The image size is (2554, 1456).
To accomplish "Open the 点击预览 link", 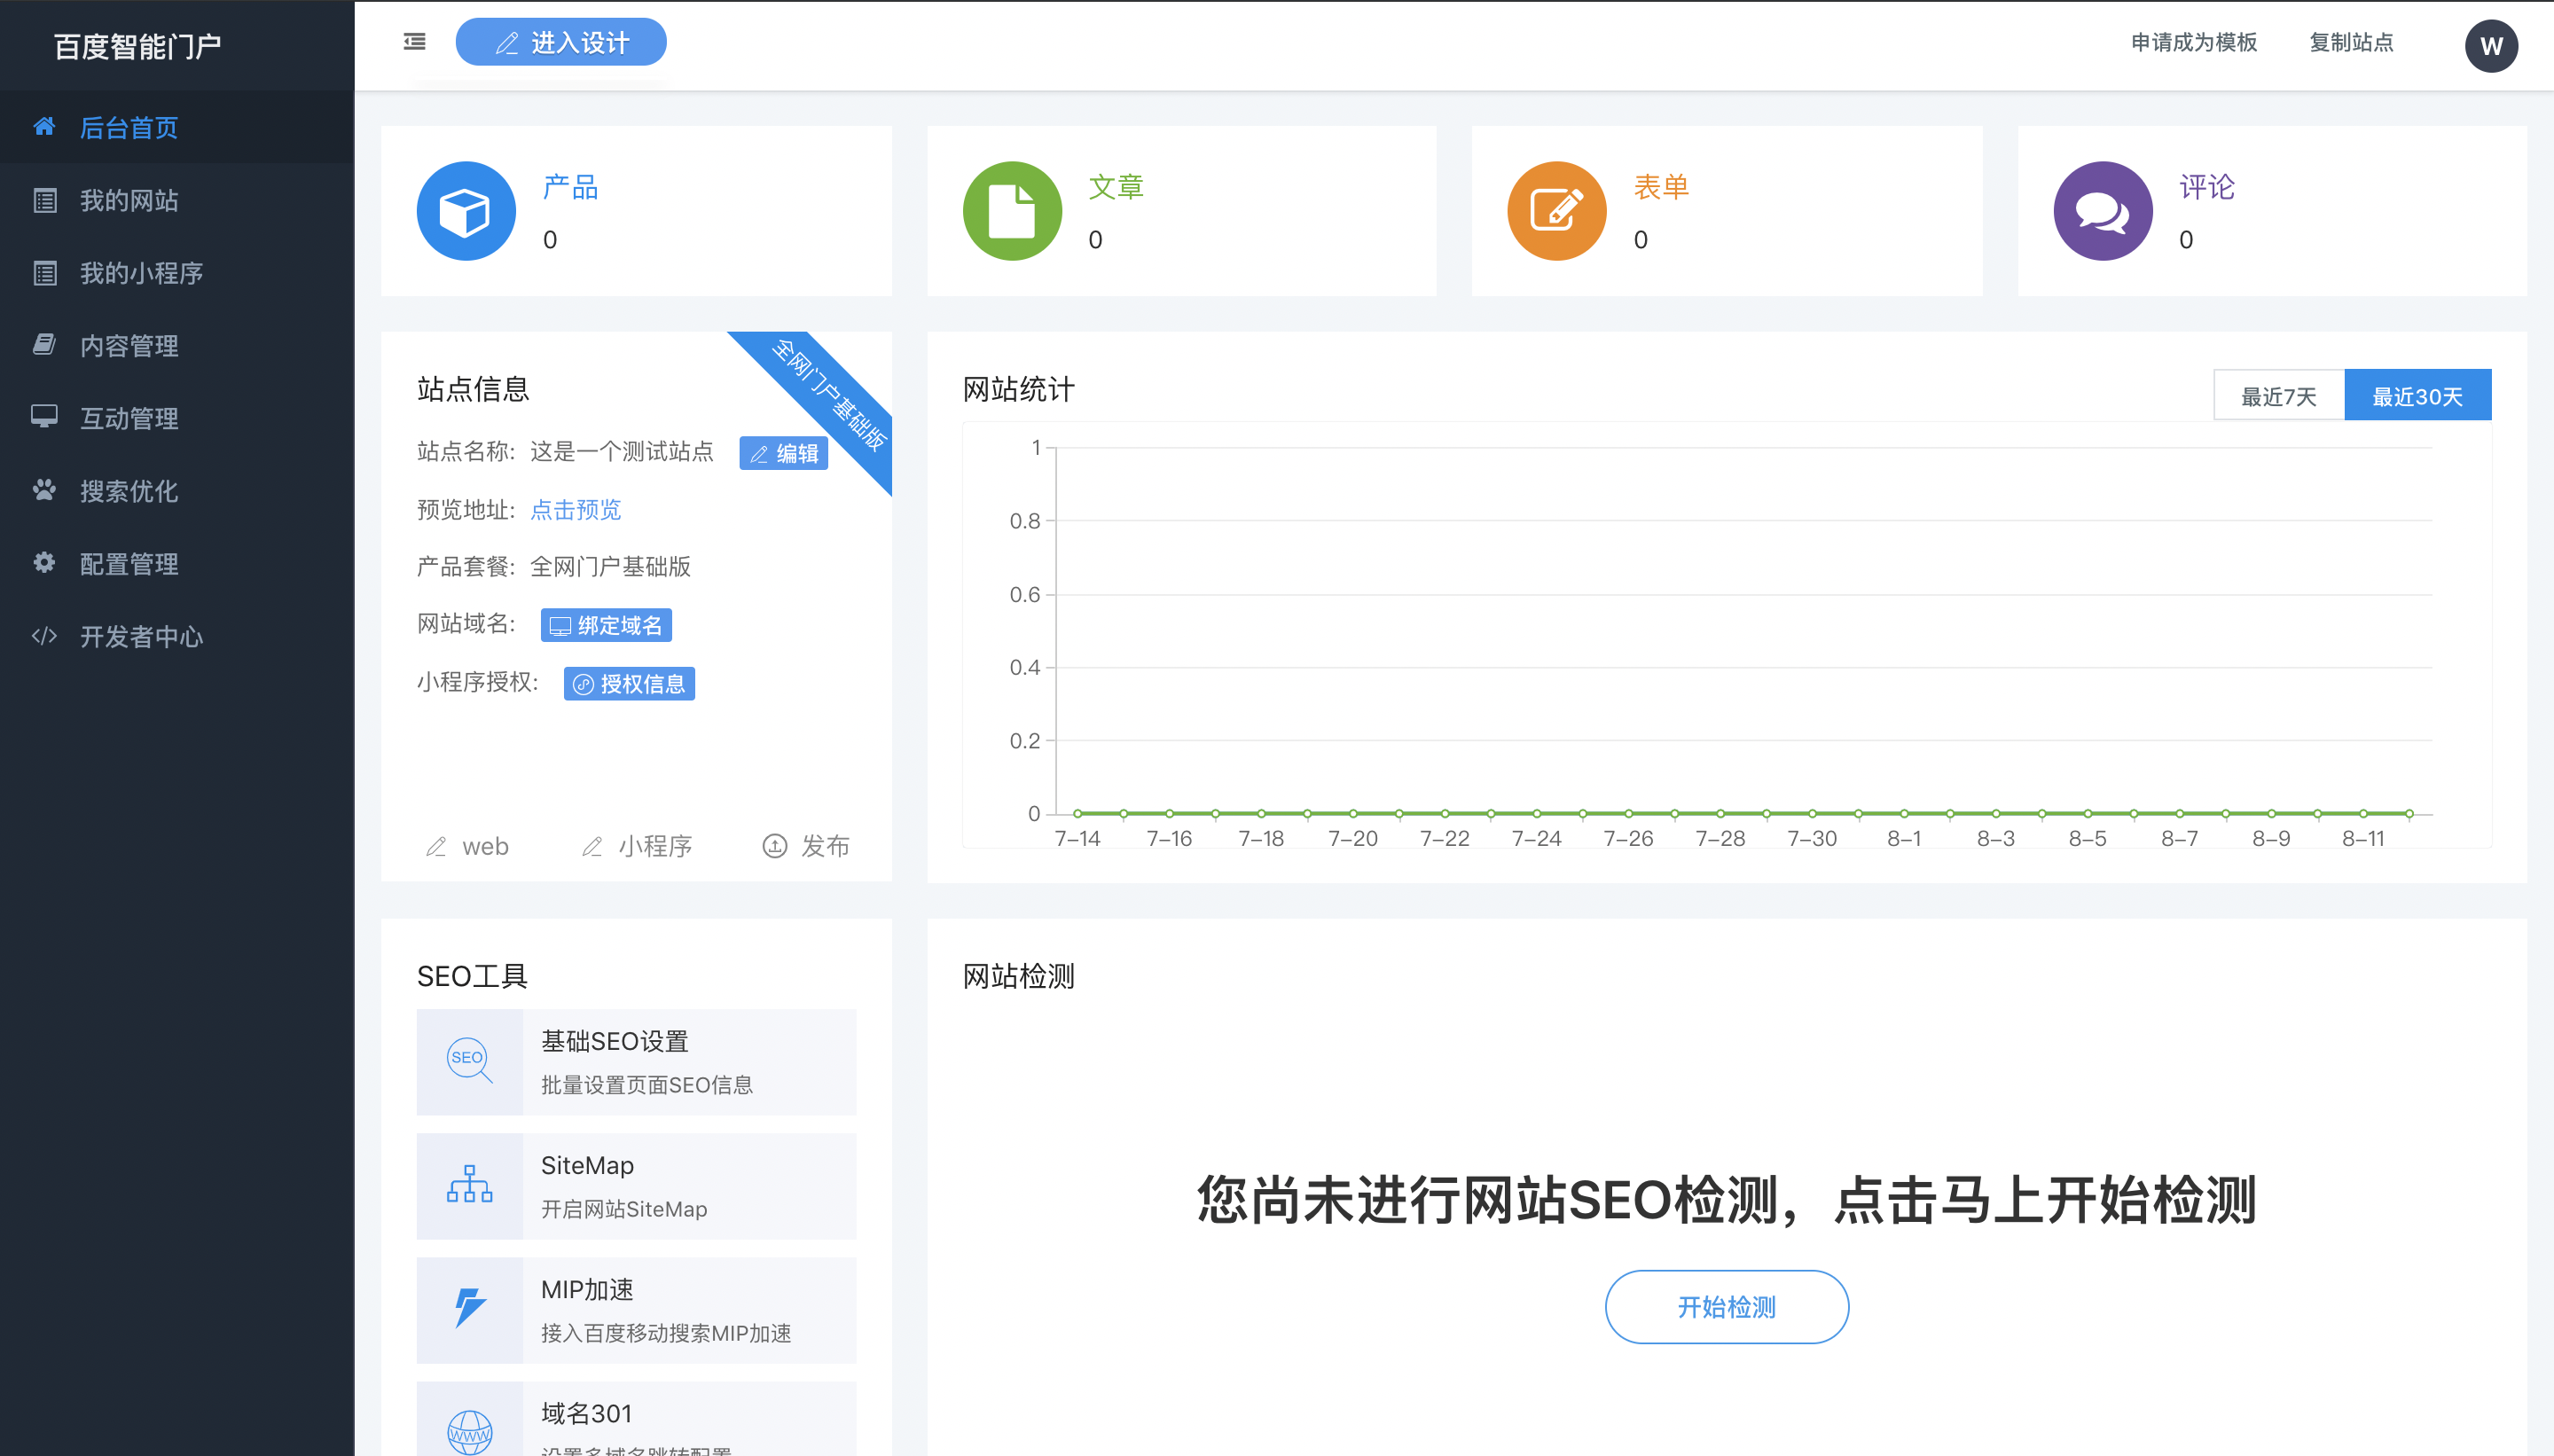I will [x=575, y=510].
